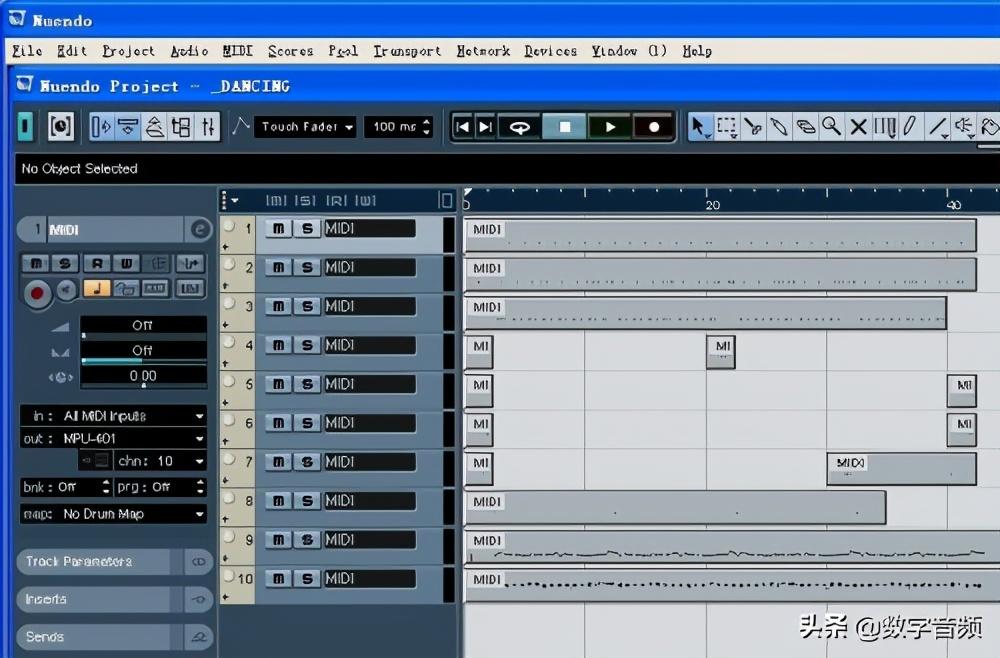This screenshot has width=1000, height=658.
Task: Toggle Cycle loop playback
Action: click(x=520, y=127)
